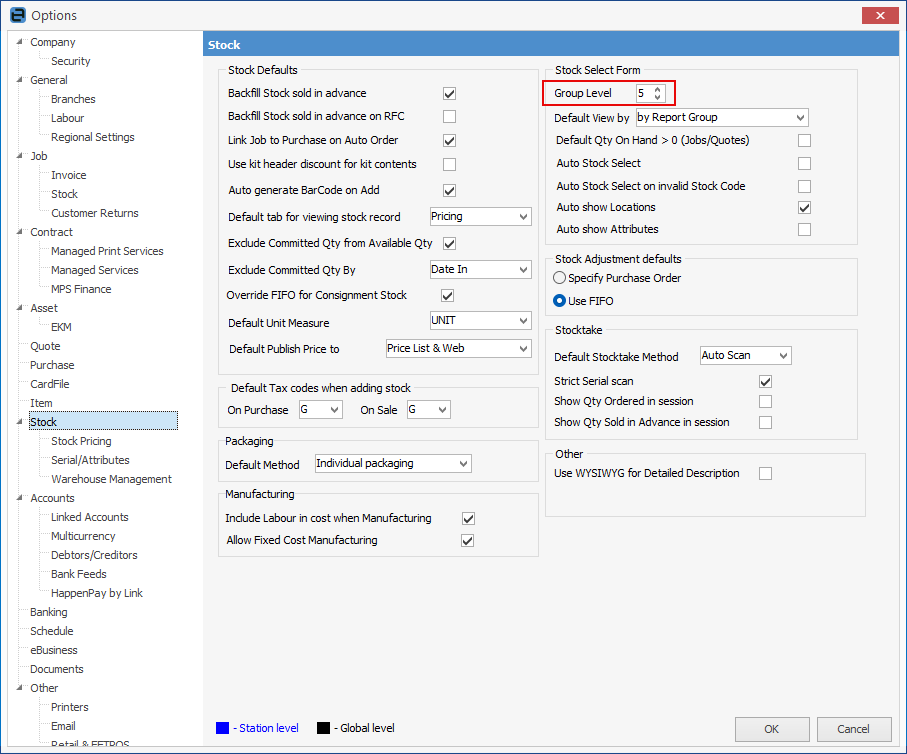Increase the Group Level value

tap(658, 89)
